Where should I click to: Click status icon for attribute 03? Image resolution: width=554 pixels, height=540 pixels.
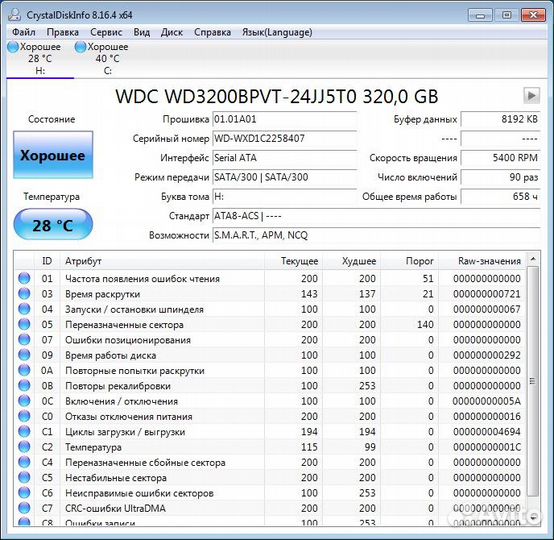click(24, 293)
